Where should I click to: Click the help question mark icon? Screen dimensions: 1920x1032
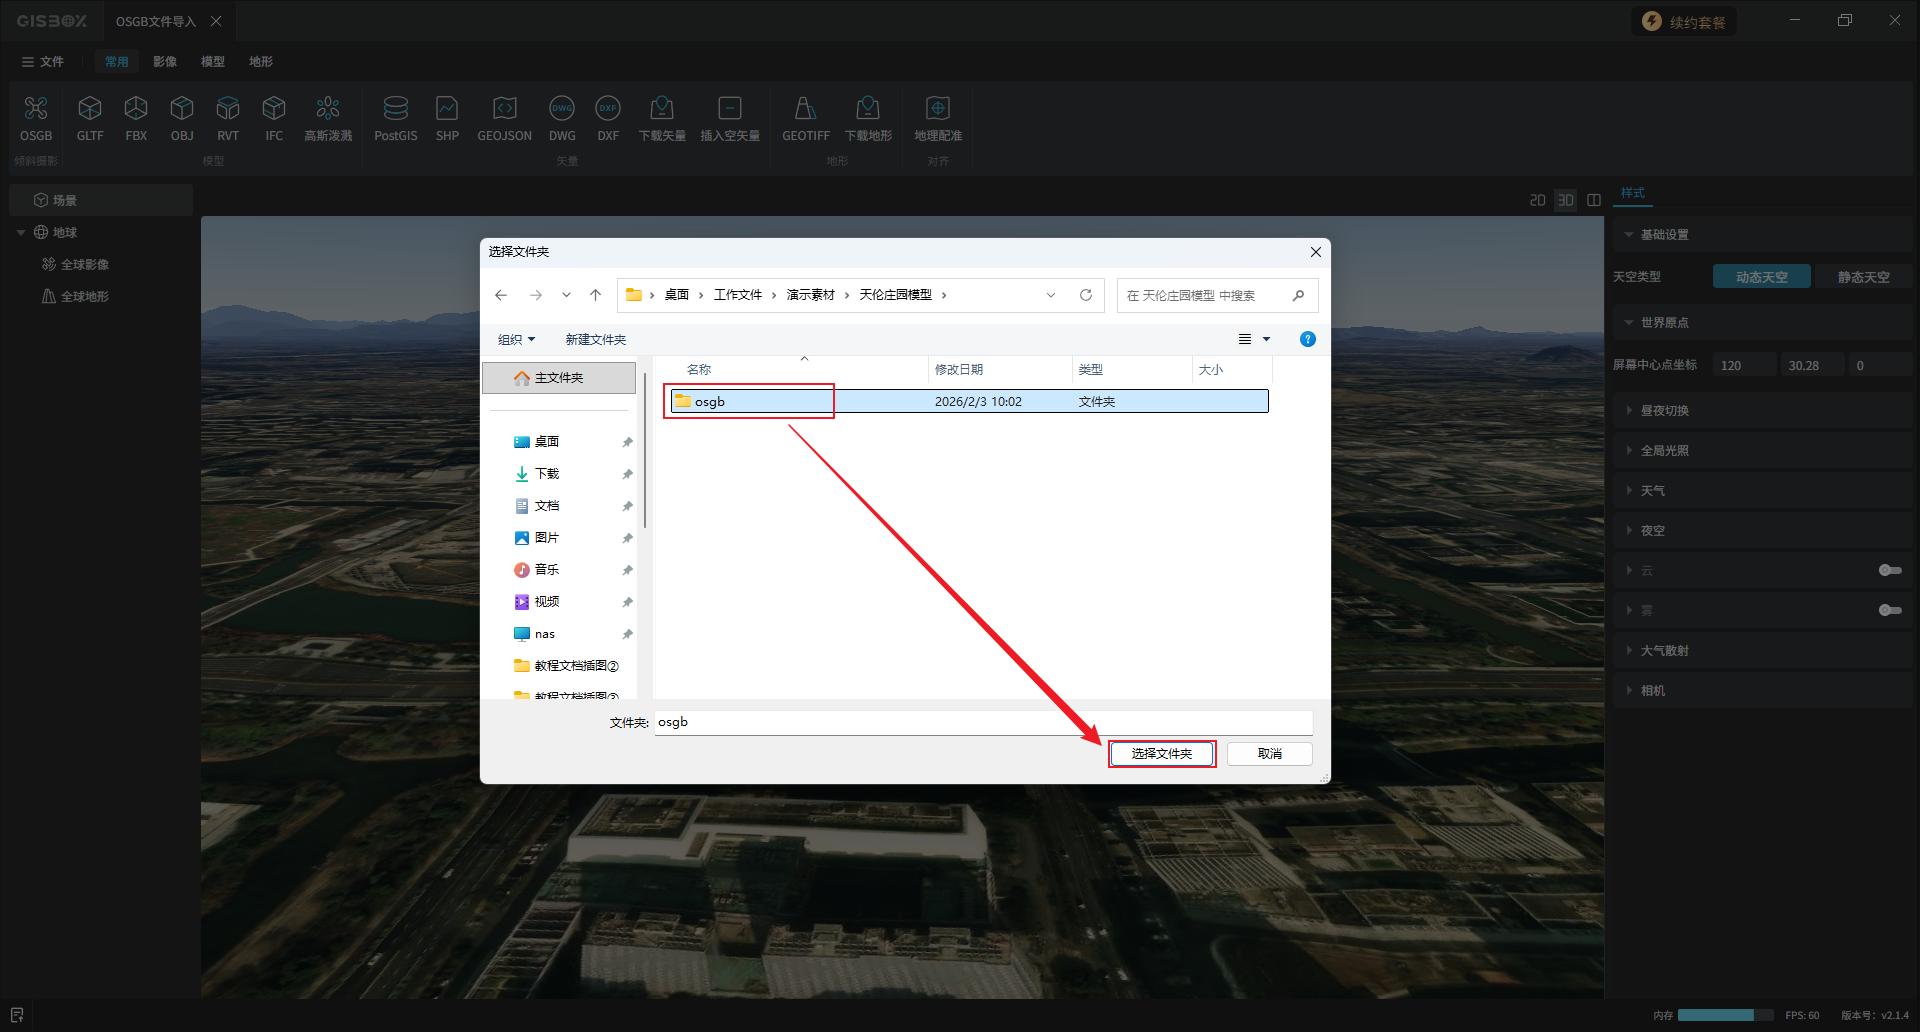pos(1307,340)
